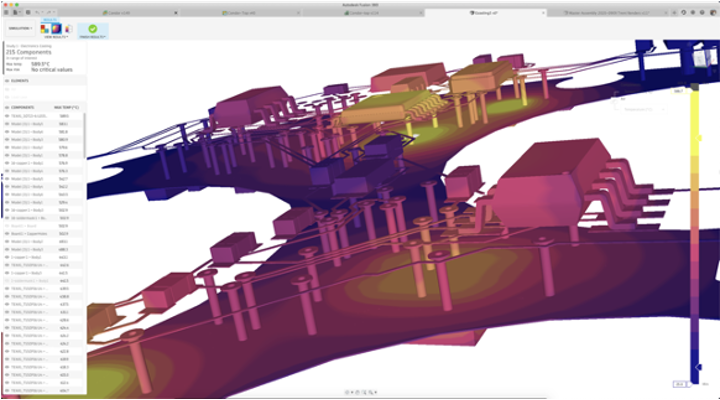Switch to the Results ribbon tab
Viewport: 720px width, 400px height.
(50, 20)
